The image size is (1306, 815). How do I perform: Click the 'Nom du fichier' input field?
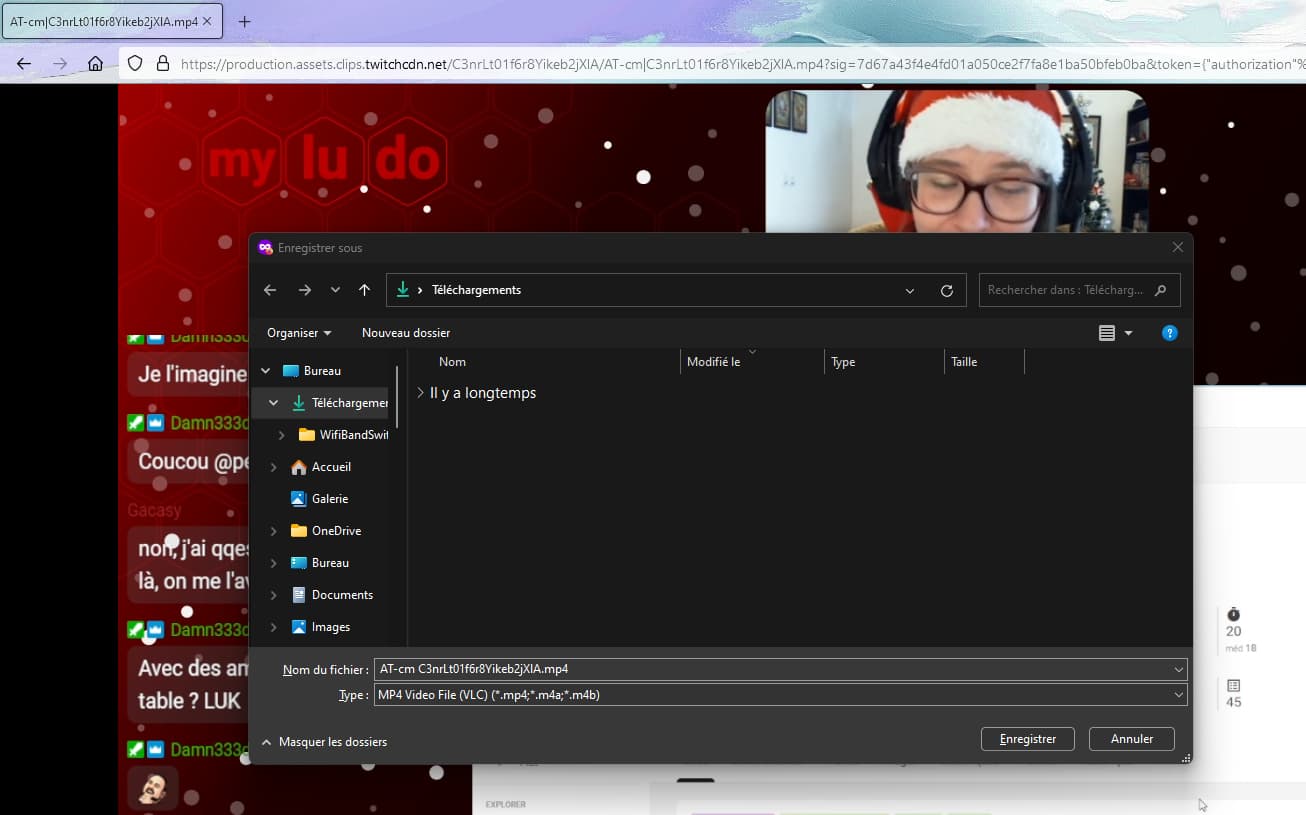pos(780,669)
